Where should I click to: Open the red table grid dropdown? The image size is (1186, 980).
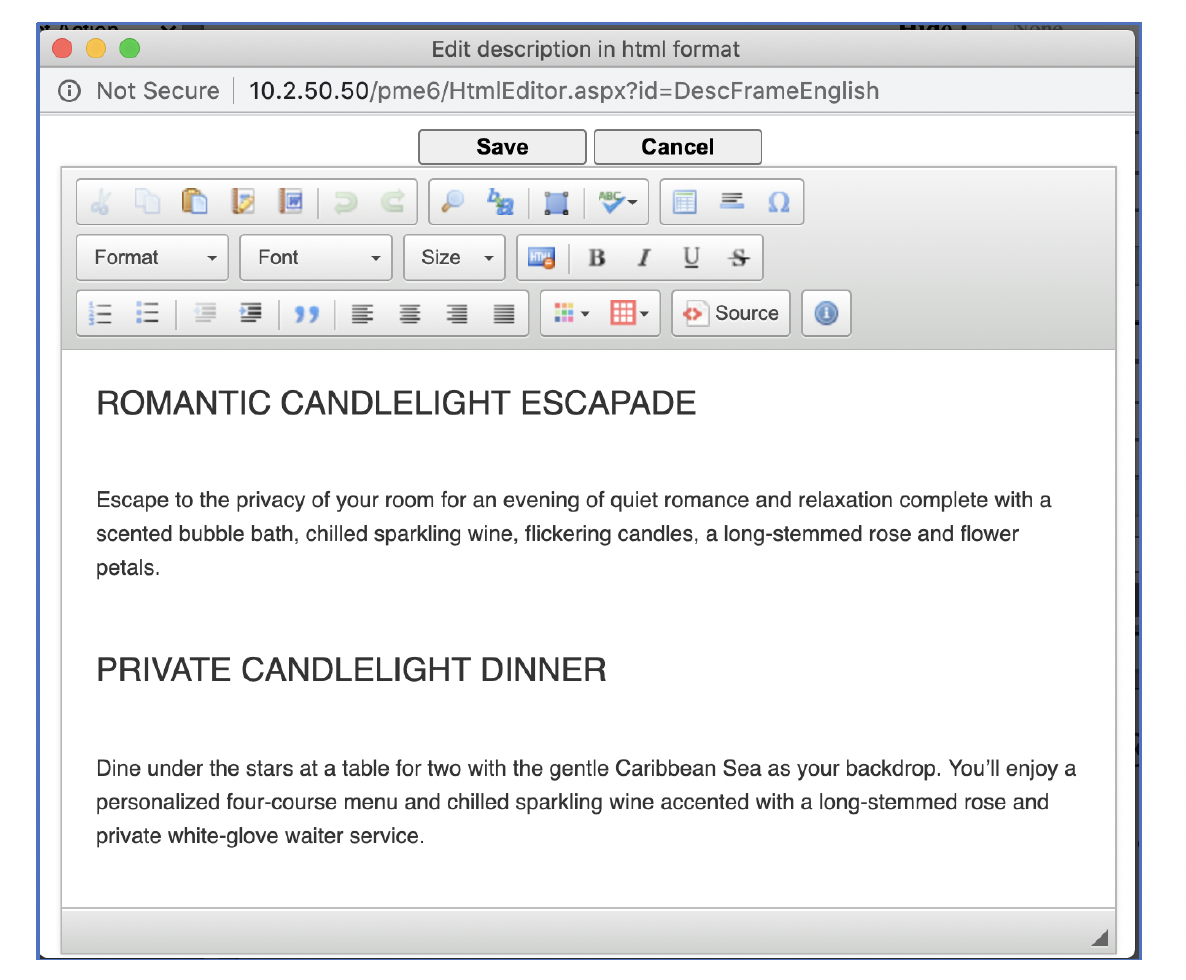pos(629,313)
